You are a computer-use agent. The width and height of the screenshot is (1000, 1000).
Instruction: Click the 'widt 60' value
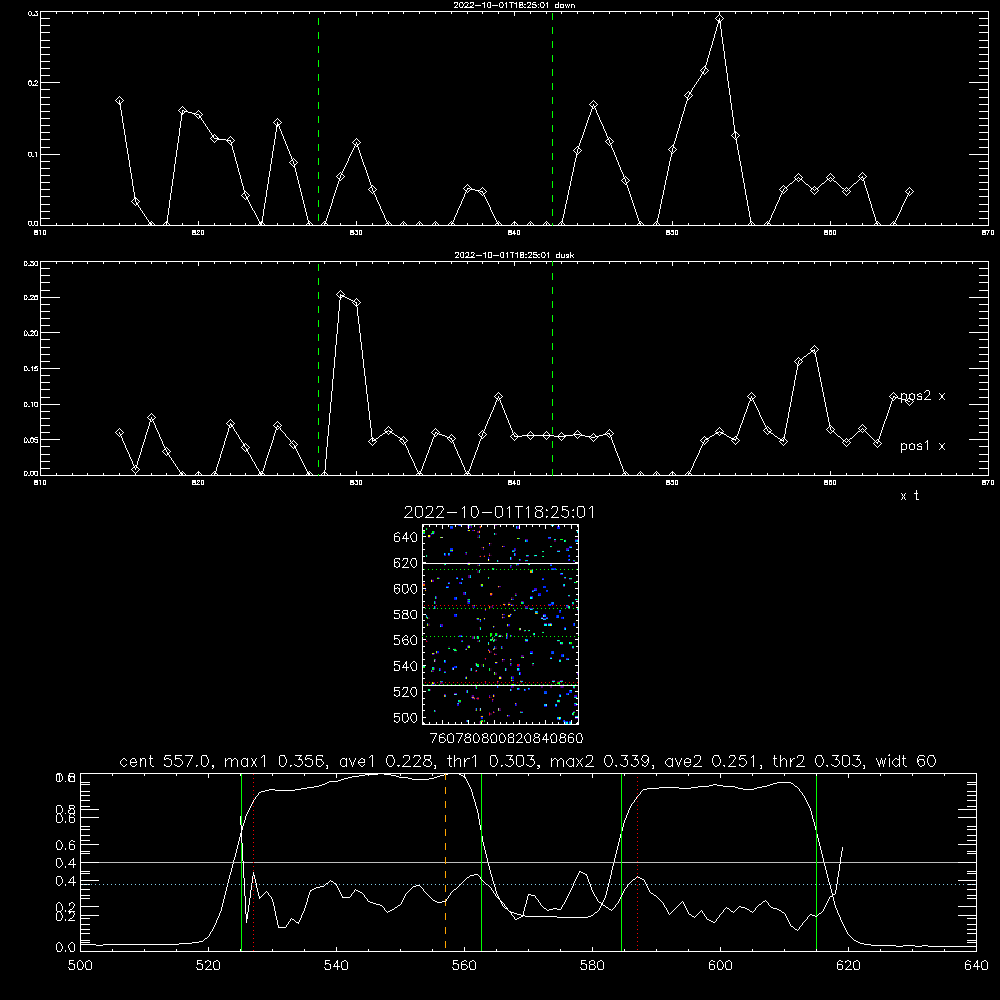coord(906,761)
